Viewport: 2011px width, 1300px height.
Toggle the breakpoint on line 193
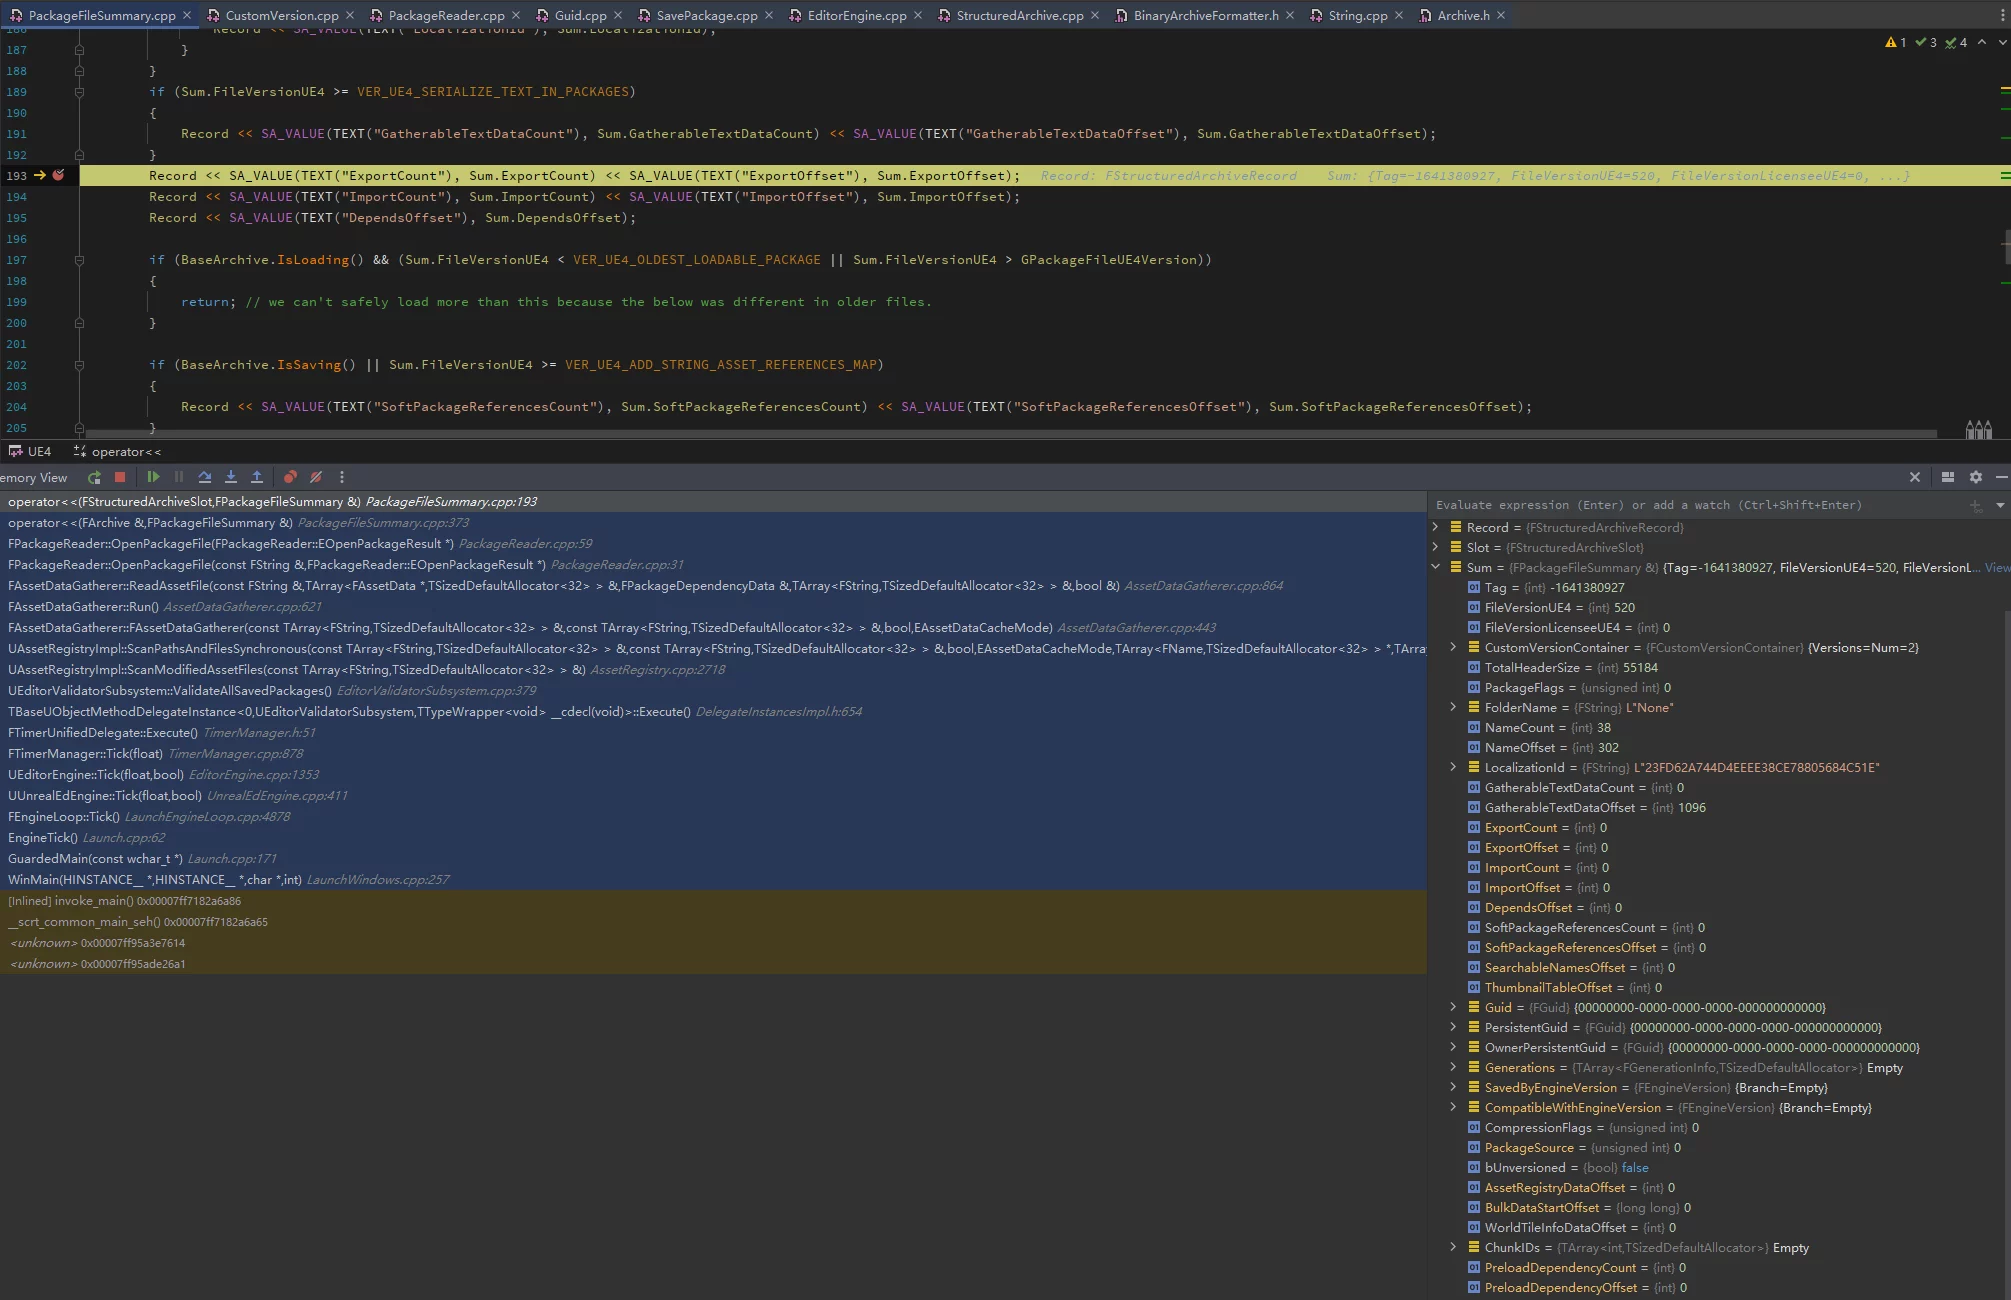pyautogui.click(x=58, y=176)
